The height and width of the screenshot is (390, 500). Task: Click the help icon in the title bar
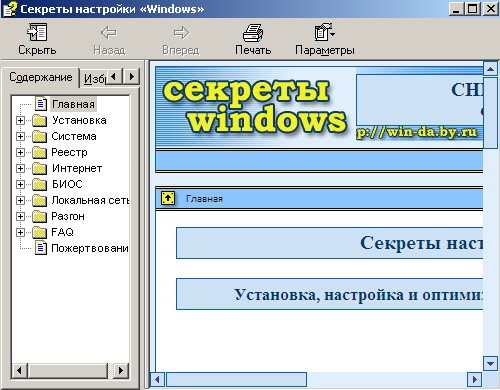tap(10, 9)
